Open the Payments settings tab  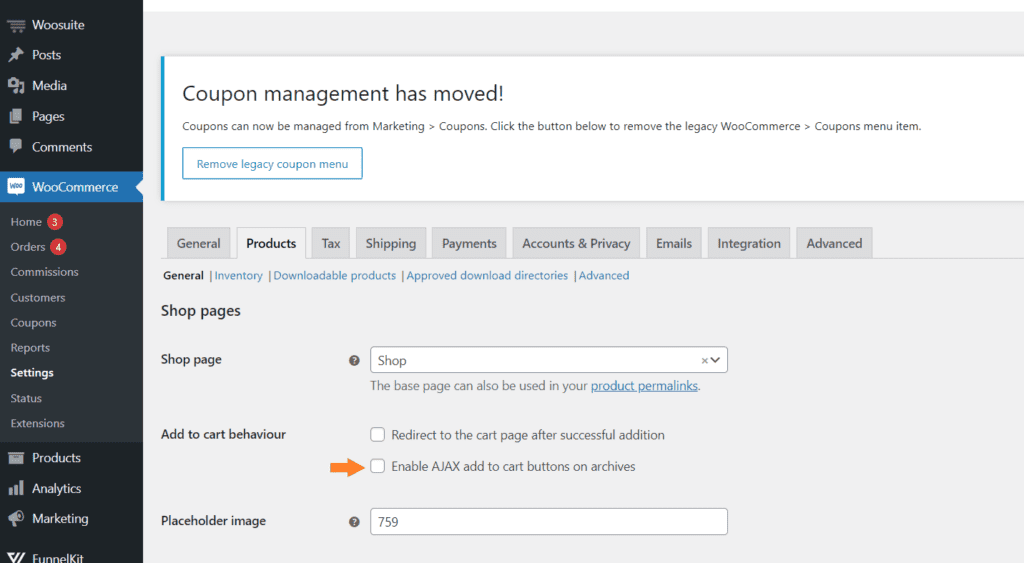469,243
